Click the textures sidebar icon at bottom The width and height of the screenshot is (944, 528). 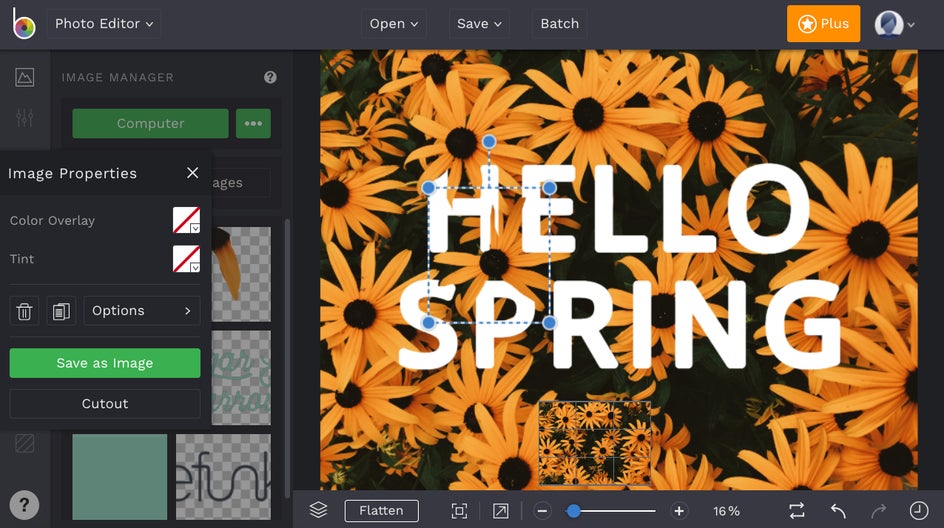point(25,444)
